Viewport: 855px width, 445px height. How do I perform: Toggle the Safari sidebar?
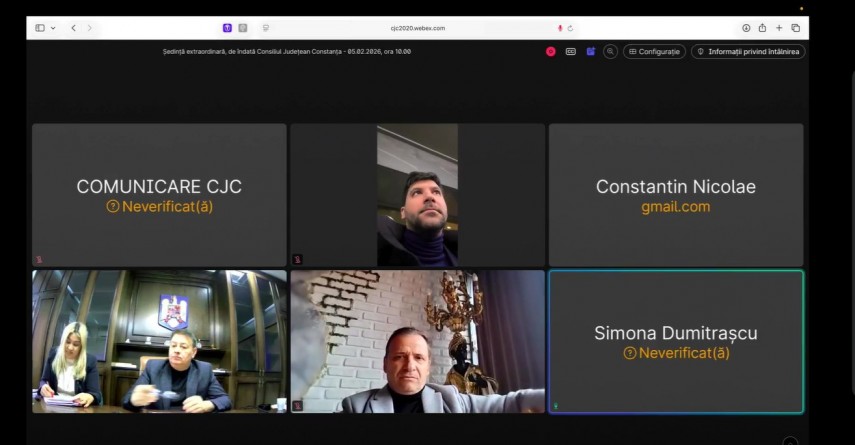40,28
